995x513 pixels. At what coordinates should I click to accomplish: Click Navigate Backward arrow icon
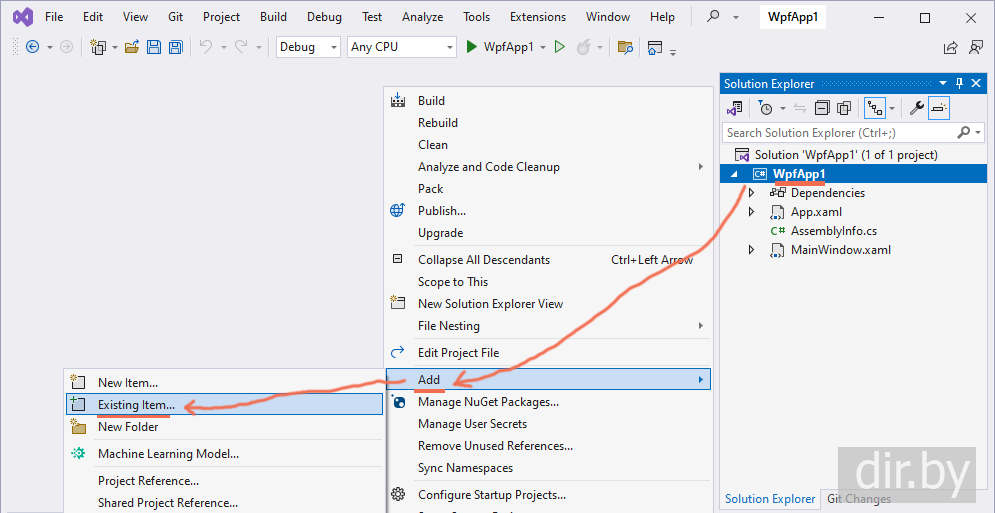tap(32, 47)
